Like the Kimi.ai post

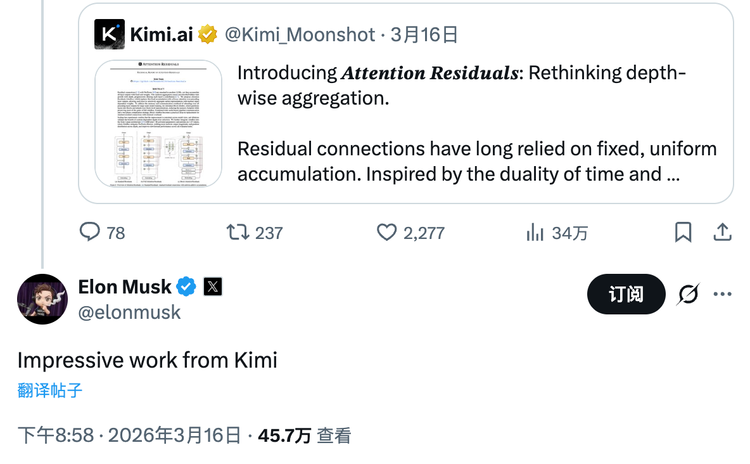388,232
